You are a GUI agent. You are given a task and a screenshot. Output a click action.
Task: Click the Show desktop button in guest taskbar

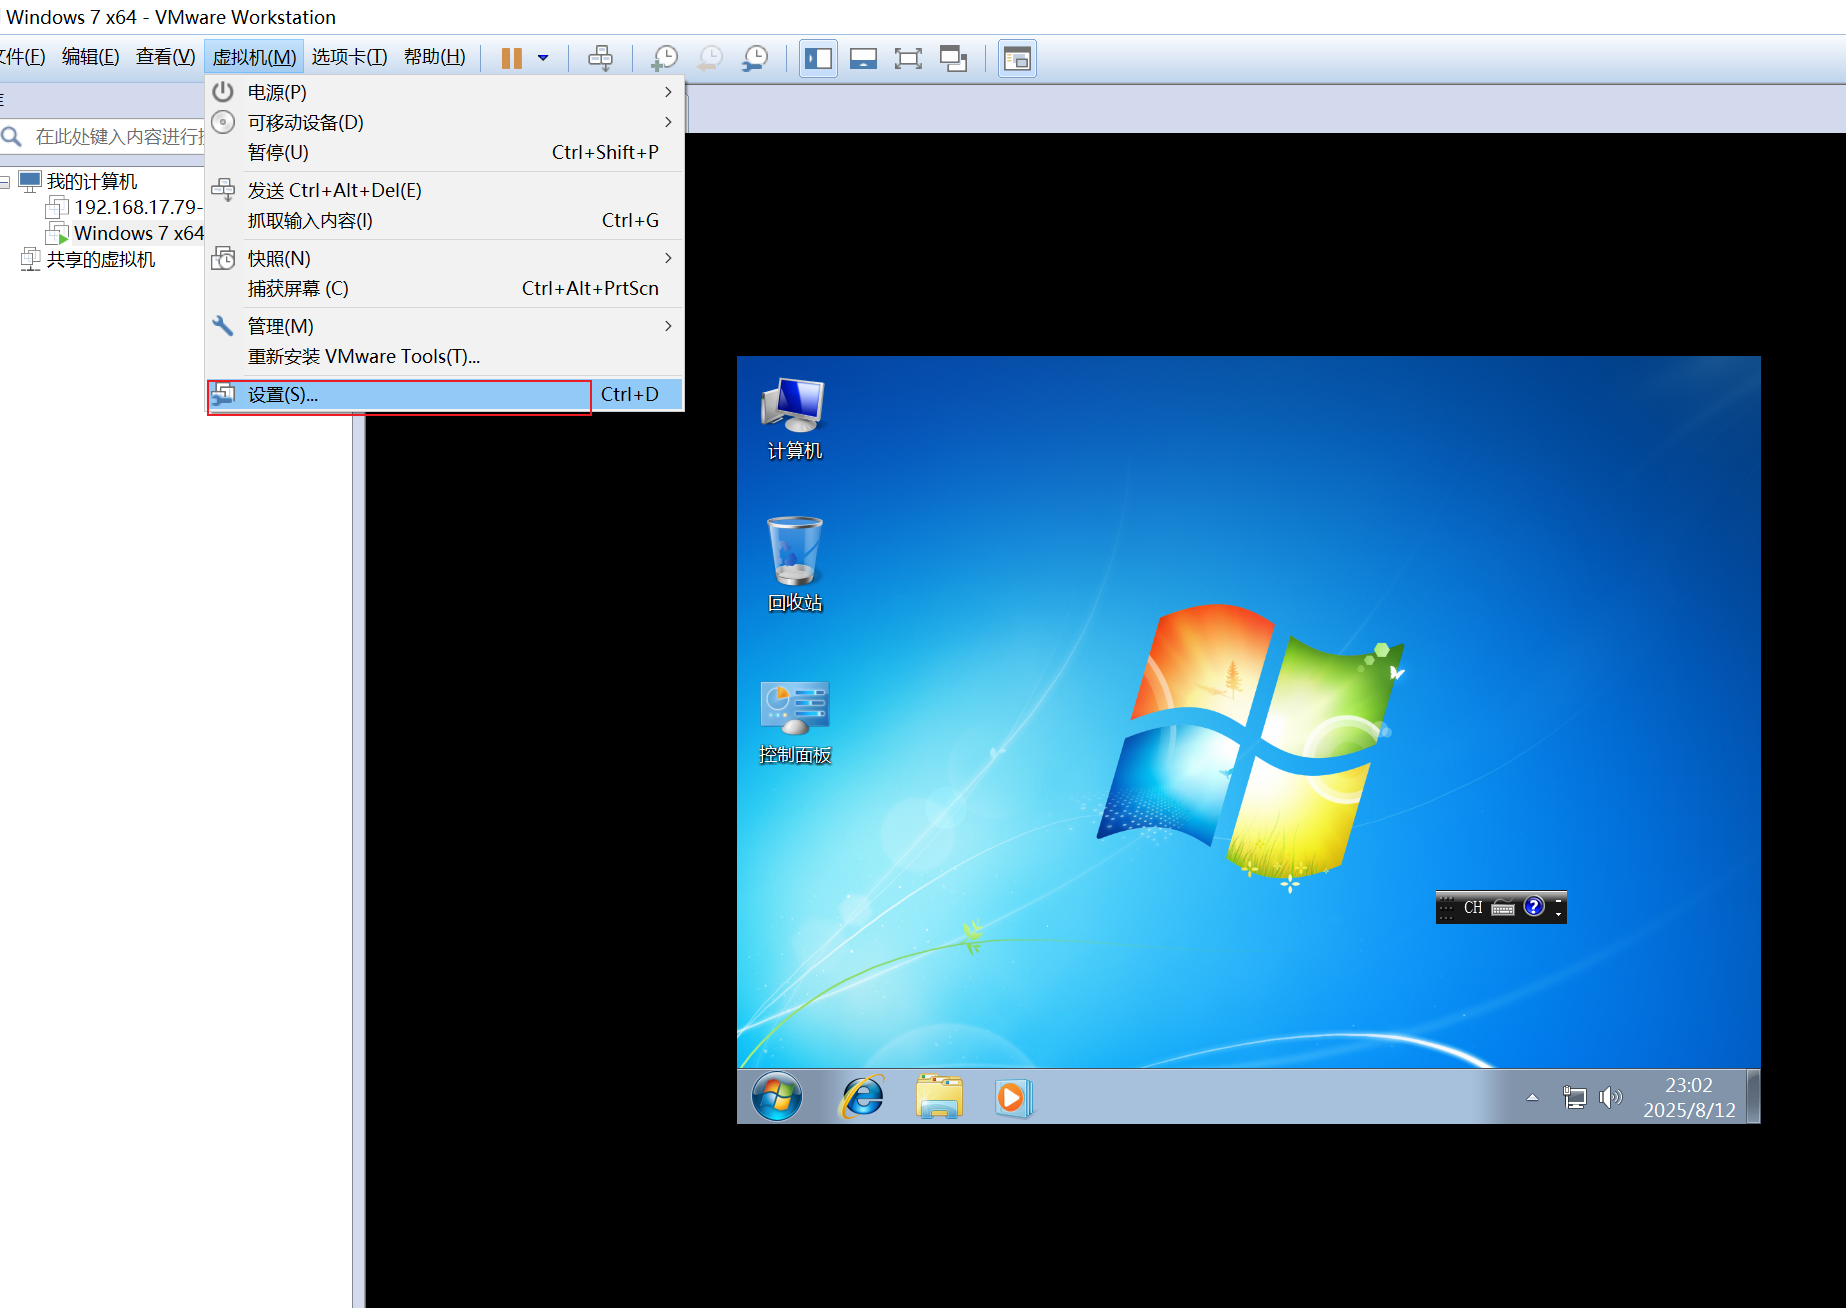pyautogui.click(x=1753, y=1097)
